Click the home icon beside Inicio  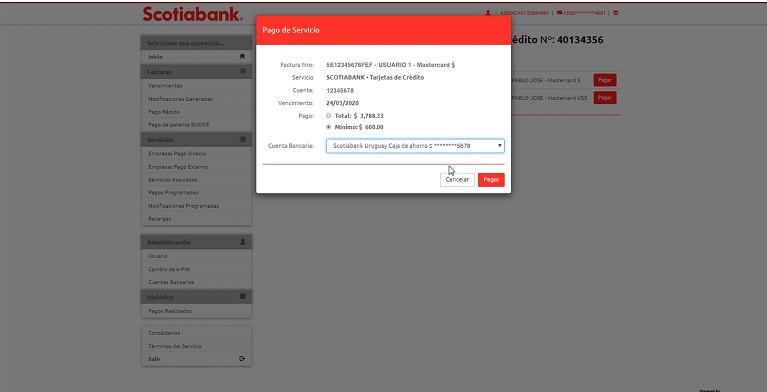[242, 56]
